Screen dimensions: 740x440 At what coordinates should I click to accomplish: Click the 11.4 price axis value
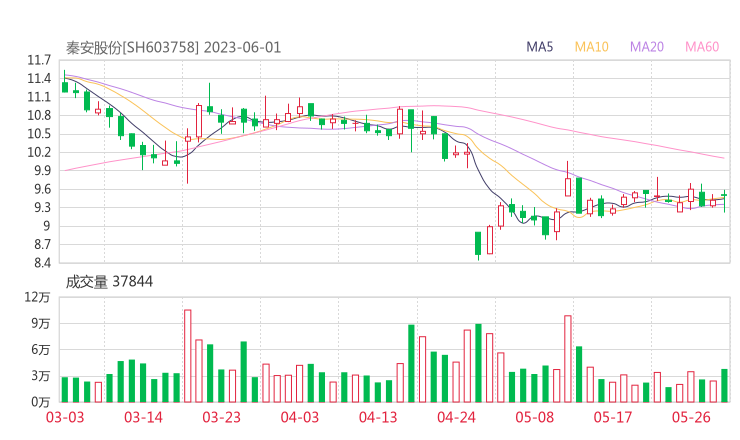tap(39, 79)
